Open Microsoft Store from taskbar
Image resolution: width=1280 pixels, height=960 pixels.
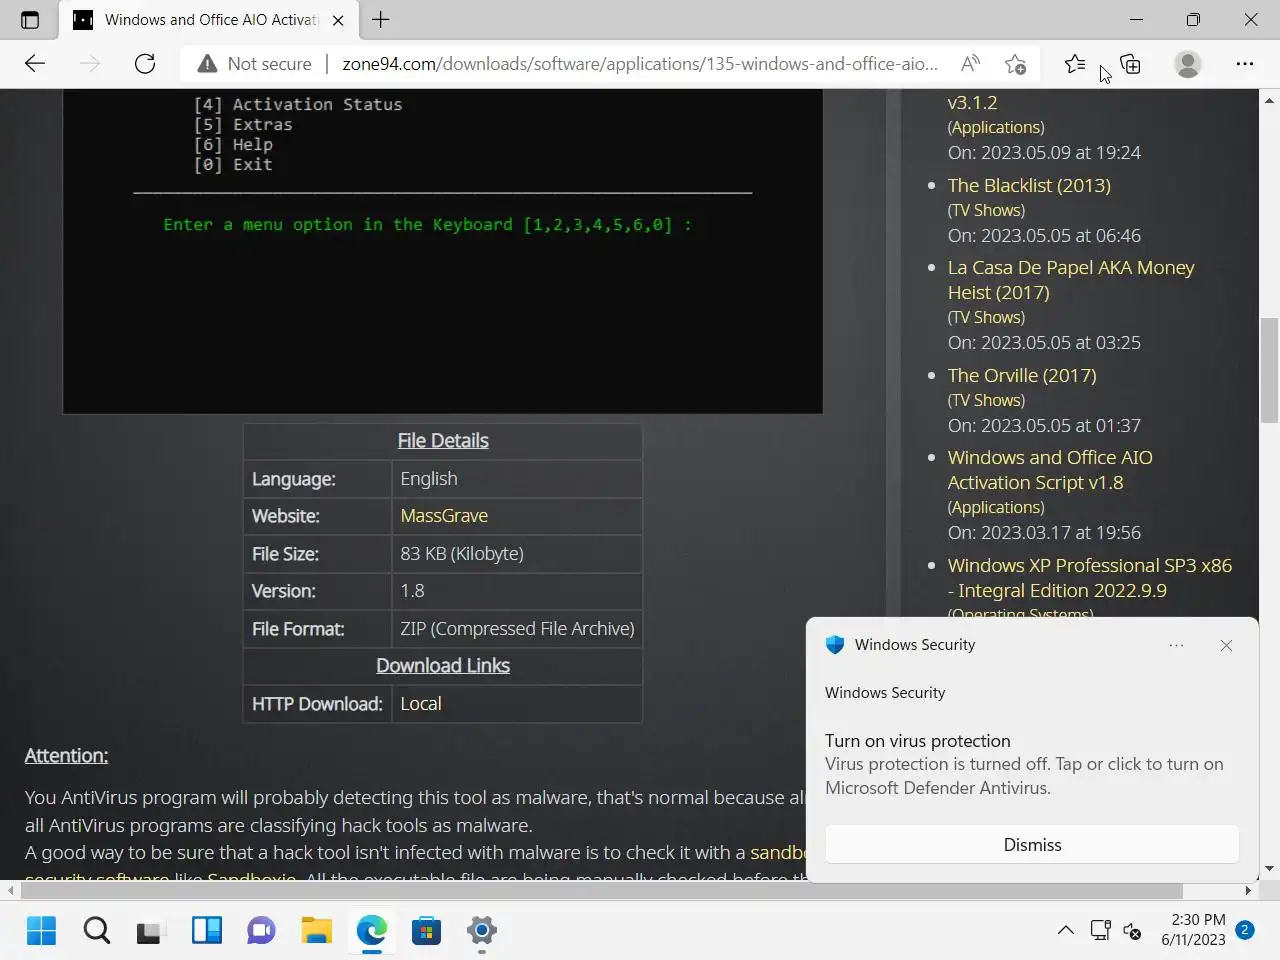[427, 931]
